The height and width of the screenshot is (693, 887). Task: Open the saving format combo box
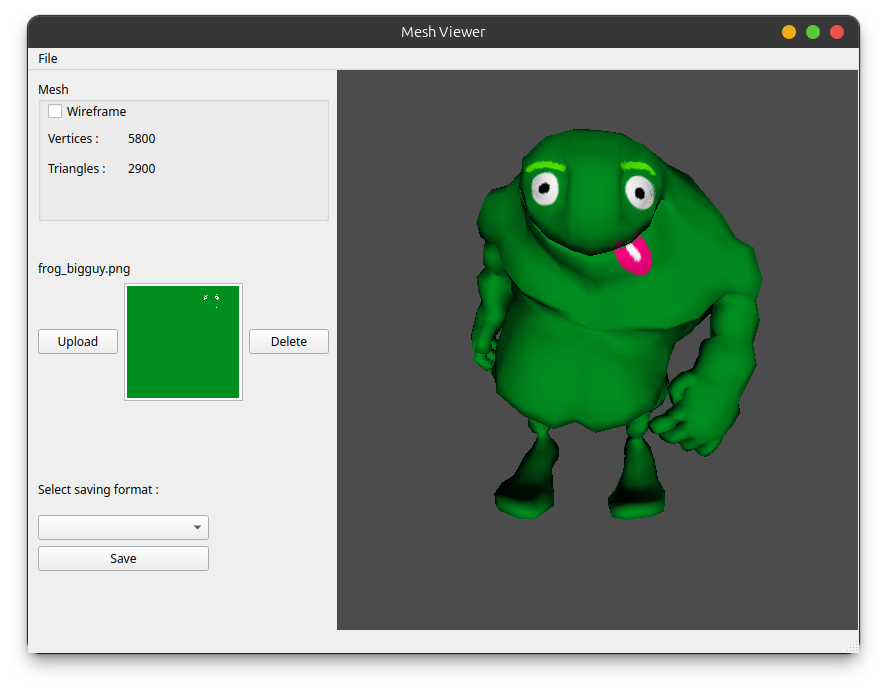pos(115,528)
